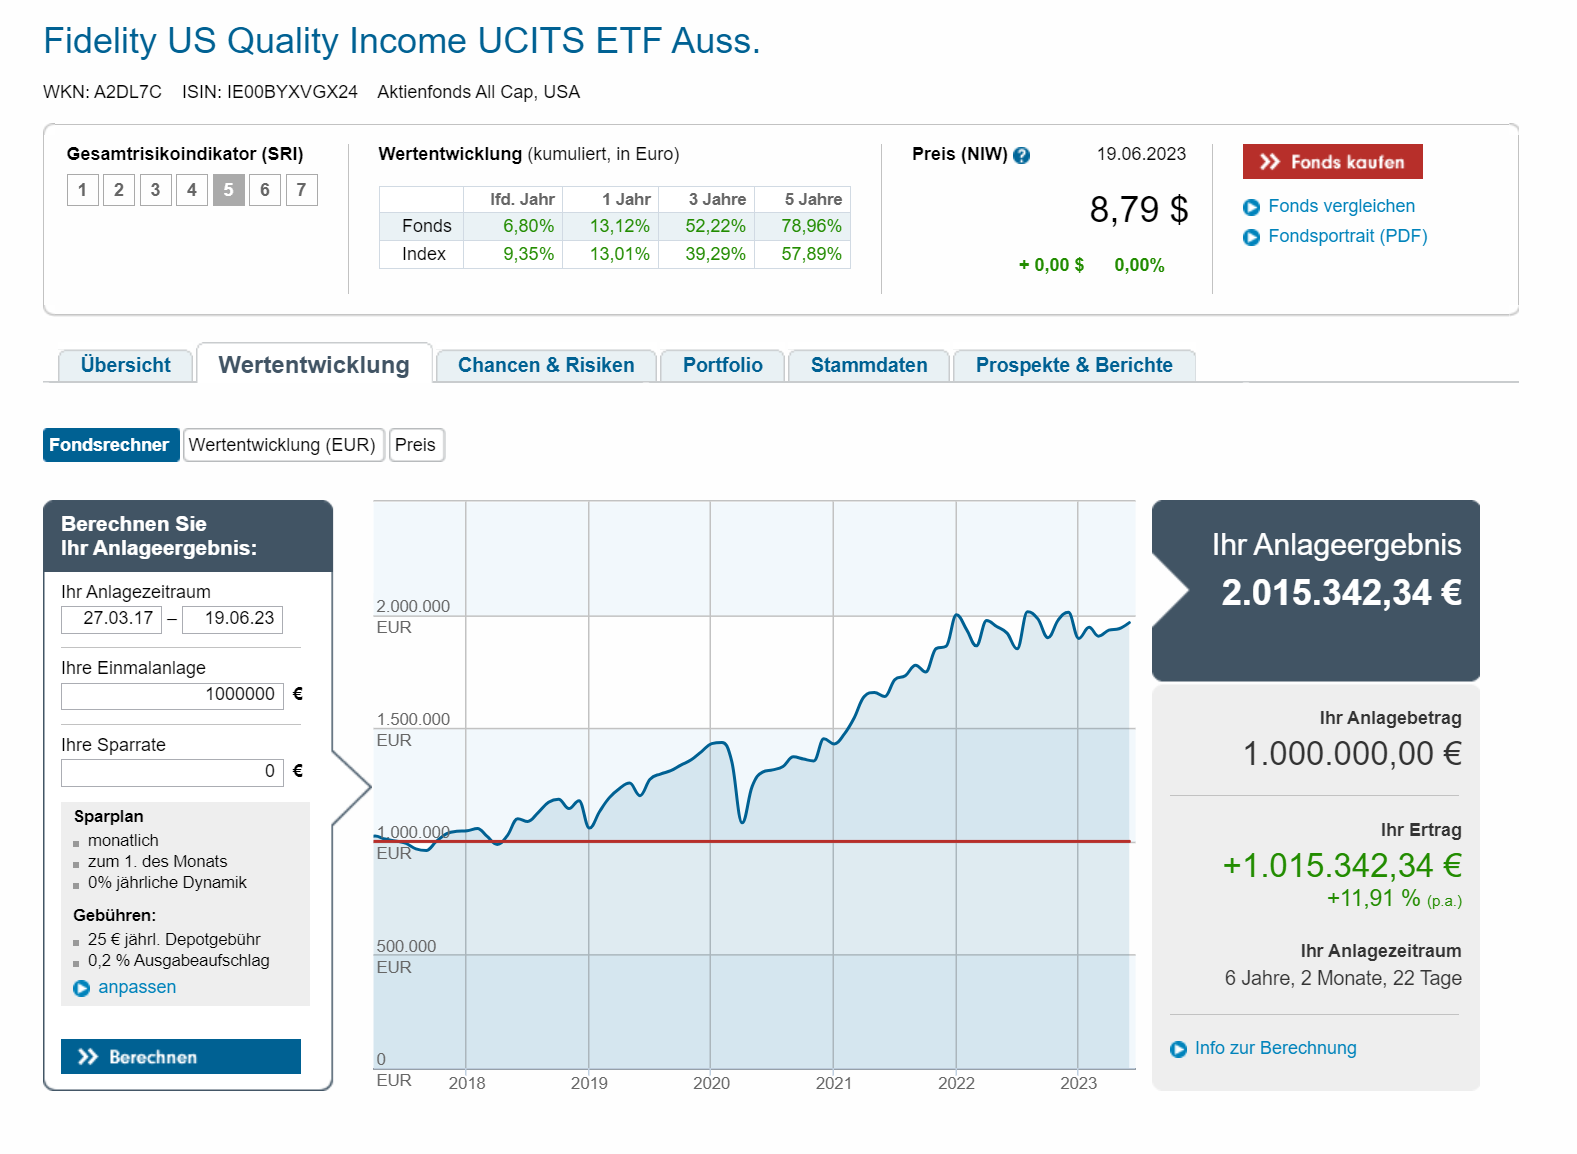Image resolution: width=1577 pixels, height=1154 pixels.
Task: Click Fonds 5 Jahre value 78,96%
Action: tap(811, 226)
